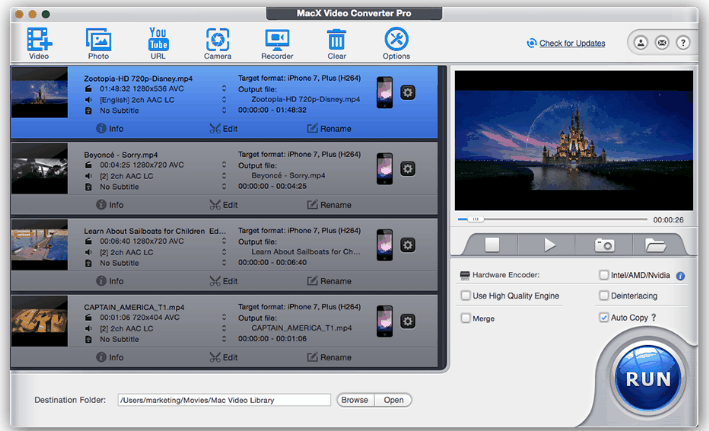Change subtitle stepper for Sailboats video
Viewport: 709px width, 431px height.
coord(224,263)
